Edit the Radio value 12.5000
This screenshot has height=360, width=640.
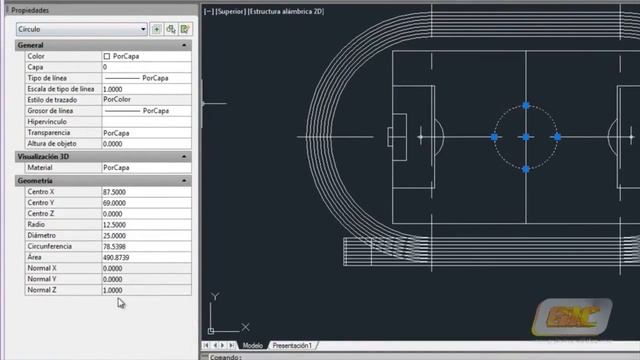pyautogui.click(x=146, y=225)
